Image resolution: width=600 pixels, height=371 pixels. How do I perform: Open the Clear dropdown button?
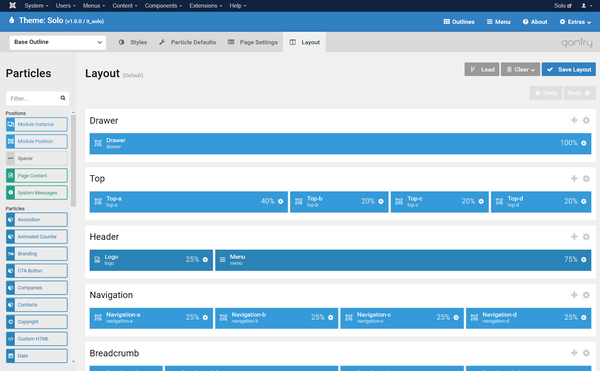click(x=520, y=70)
